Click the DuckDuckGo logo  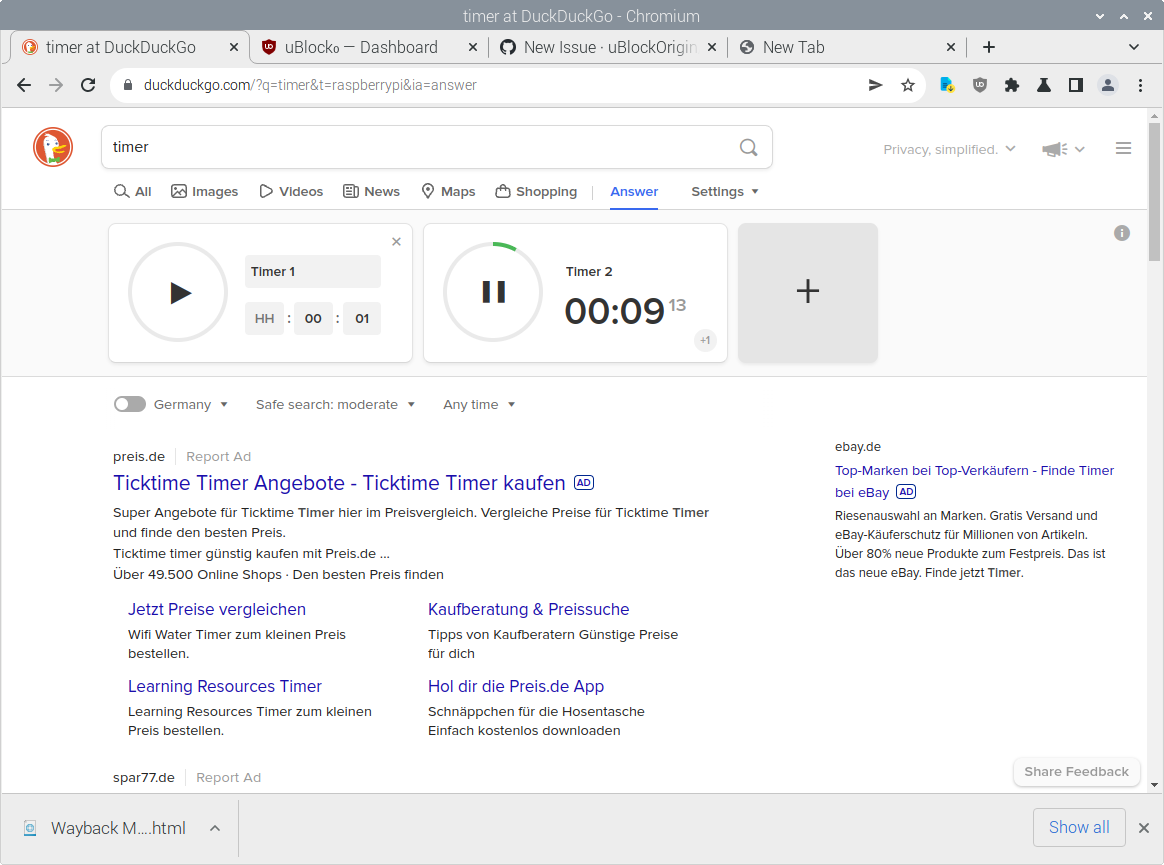pyautogui.click(x=52, y=147)
